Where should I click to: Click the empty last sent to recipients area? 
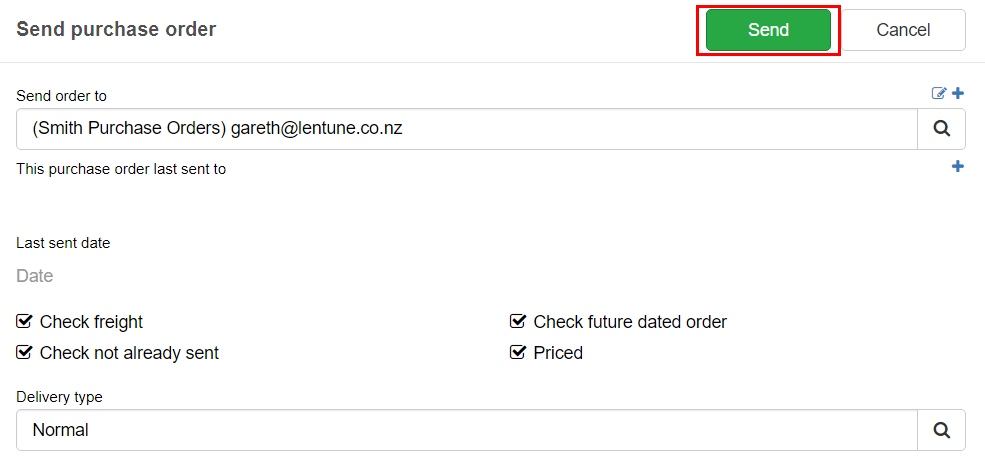point(490,201)
